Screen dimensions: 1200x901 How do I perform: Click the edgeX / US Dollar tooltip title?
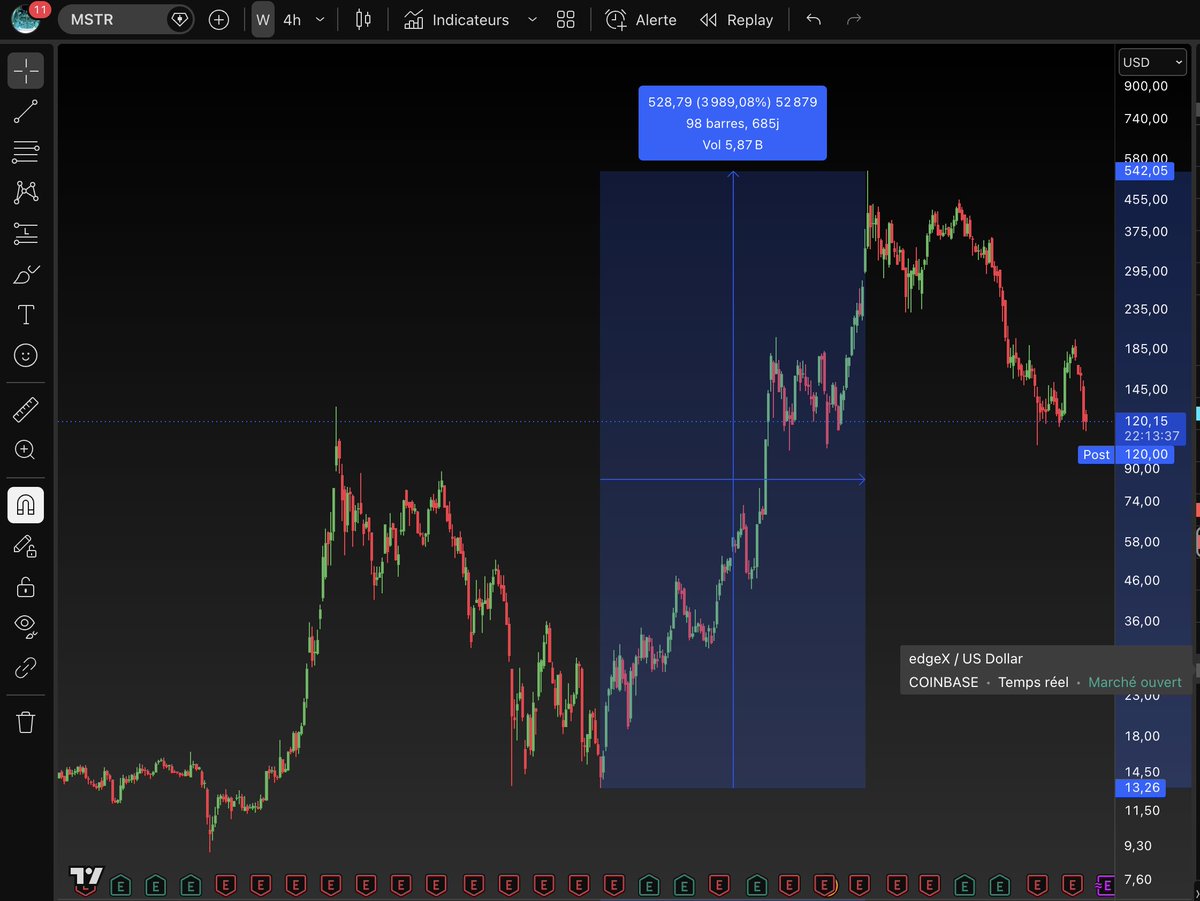[x=965, y=659]
